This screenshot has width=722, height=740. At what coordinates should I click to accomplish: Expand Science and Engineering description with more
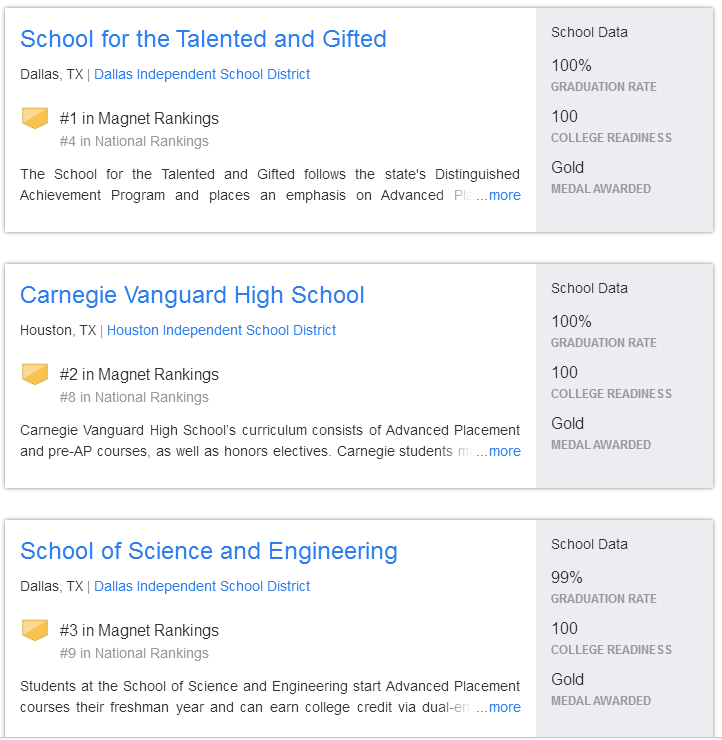click(504, 707)
